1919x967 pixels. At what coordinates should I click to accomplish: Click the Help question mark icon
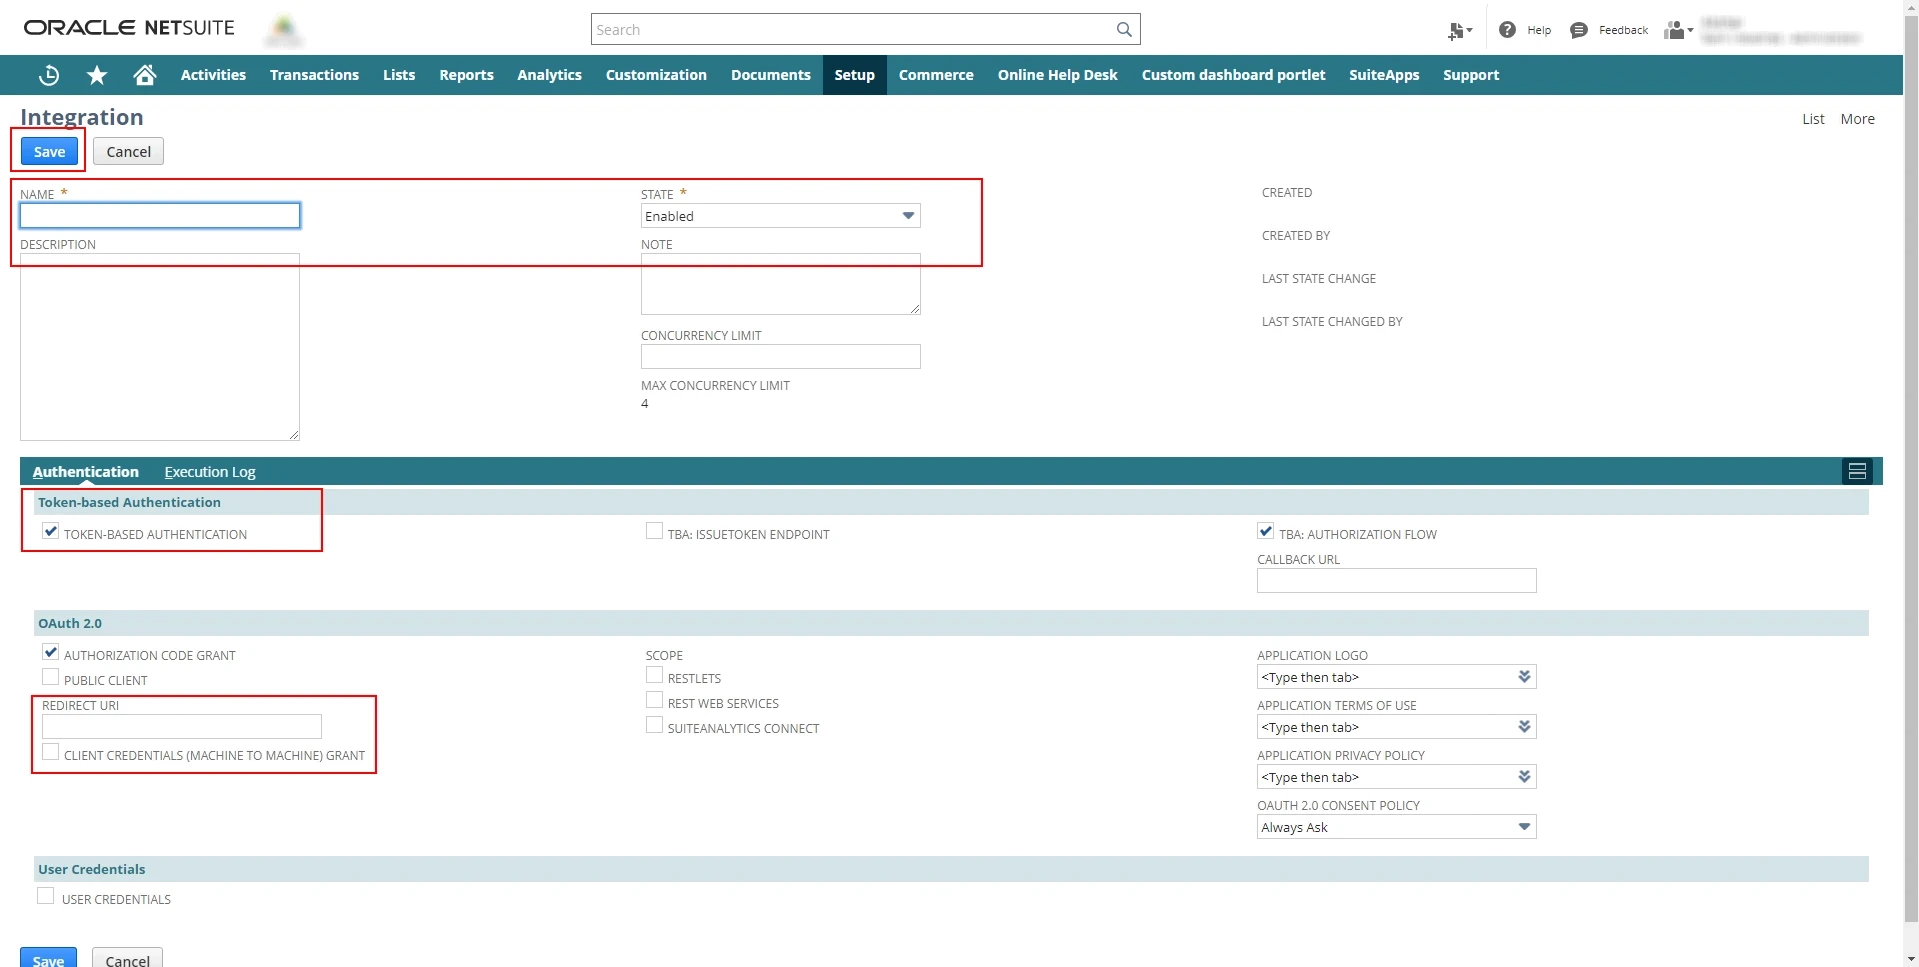point(1507,30)
